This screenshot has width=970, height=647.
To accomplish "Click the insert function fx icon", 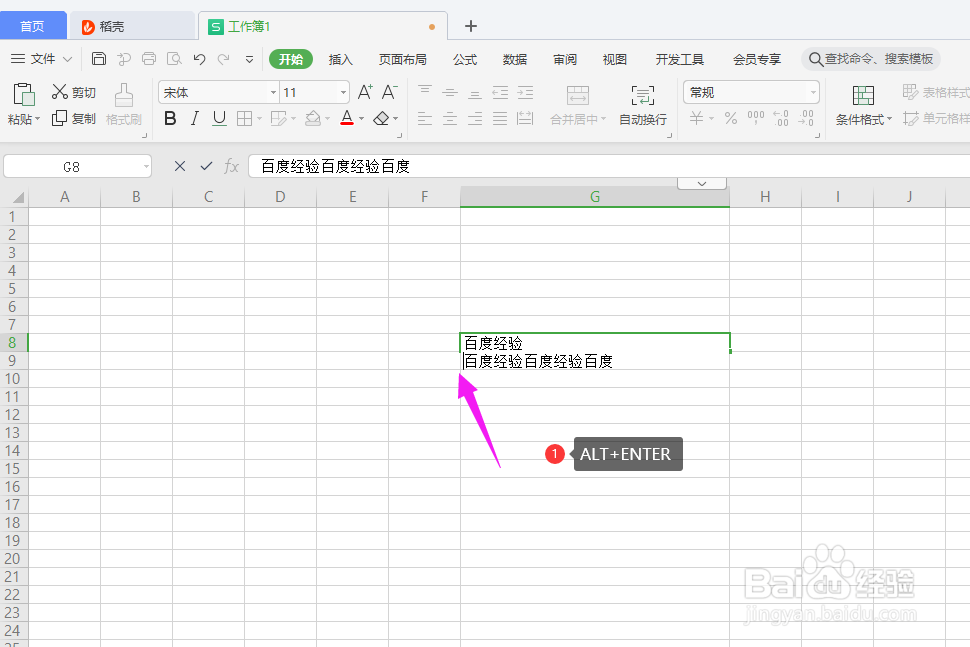I will click(231, 166).
